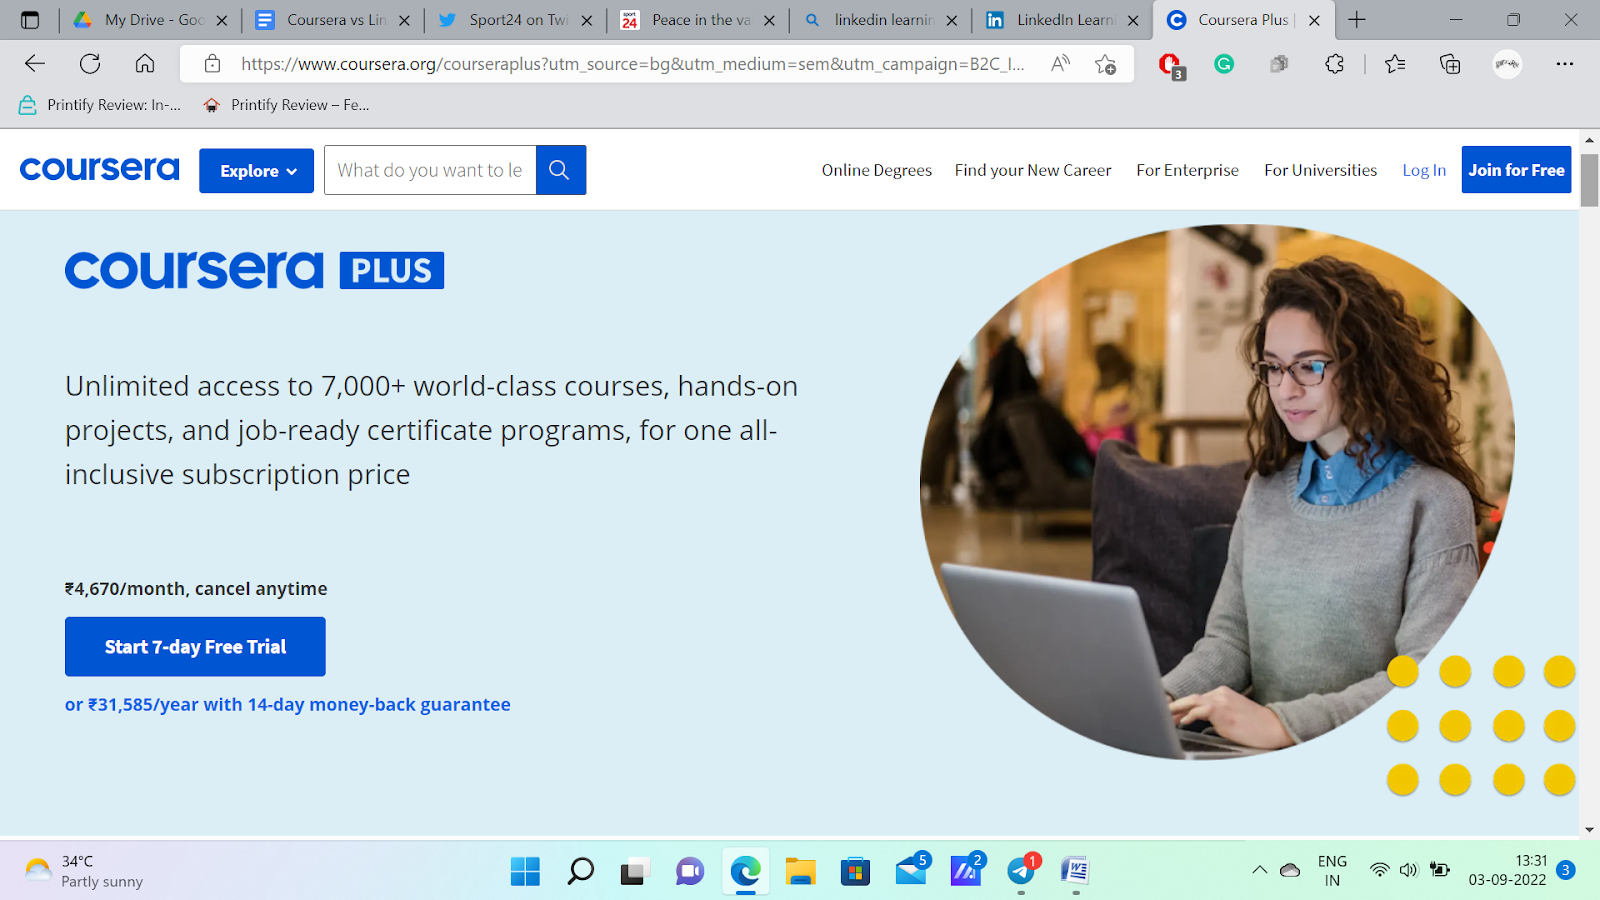The width and height of the screenshot is (1600, 900).
Task: Click the Join for Free button
Action: coord(1516,170)
